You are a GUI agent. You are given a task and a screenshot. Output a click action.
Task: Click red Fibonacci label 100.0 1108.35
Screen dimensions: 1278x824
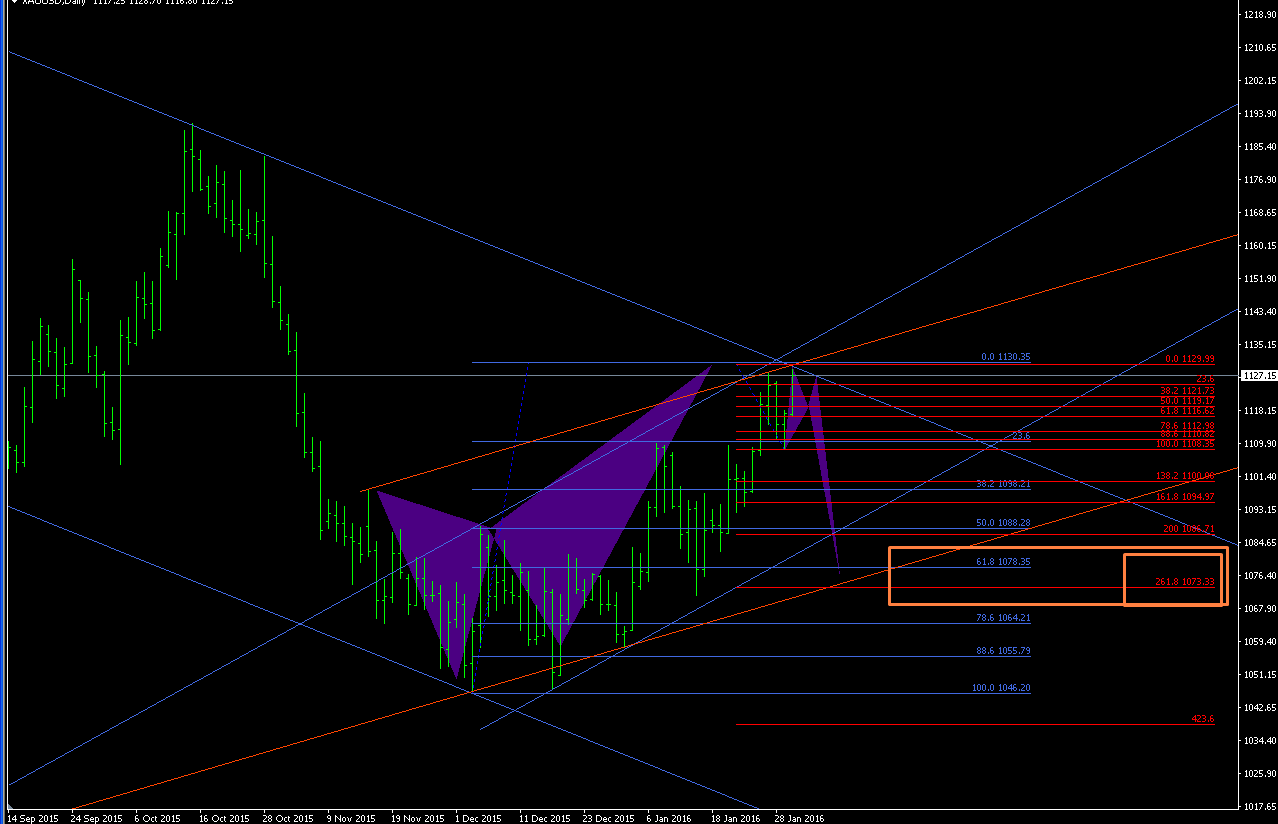1186,443
